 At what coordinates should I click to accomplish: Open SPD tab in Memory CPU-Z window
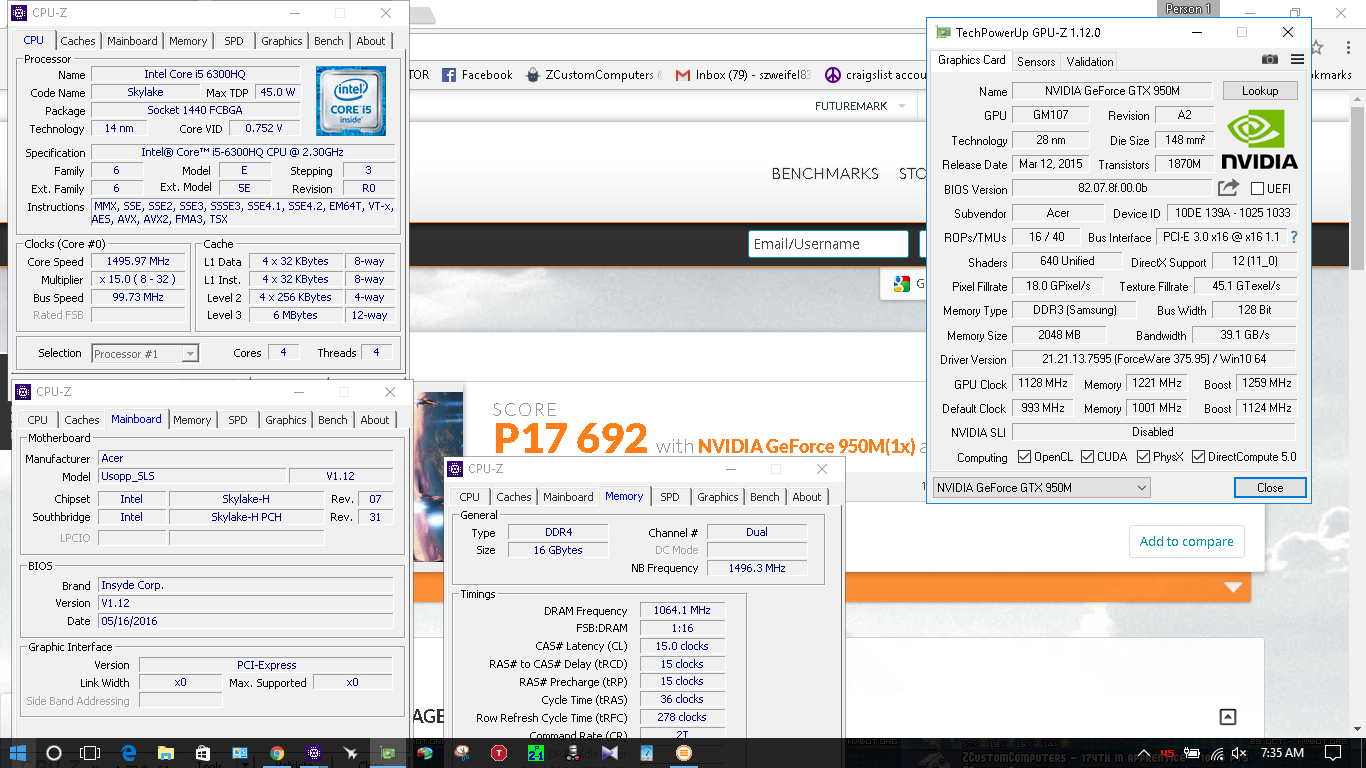pos(670,497)
